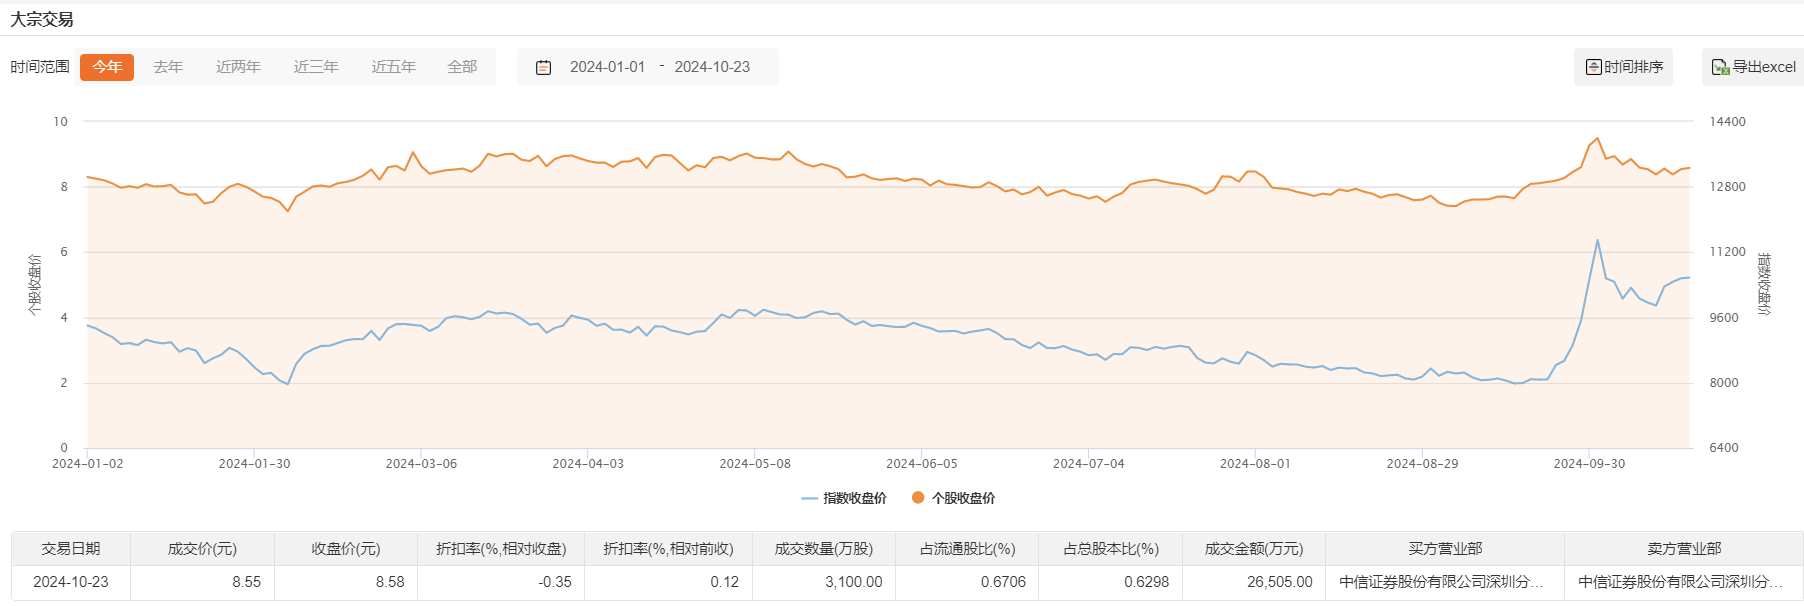The width and height of the screenshot is (1804, 606).
Task: Toggle the 个股收盘价 legend series
Action: [953, 498]
